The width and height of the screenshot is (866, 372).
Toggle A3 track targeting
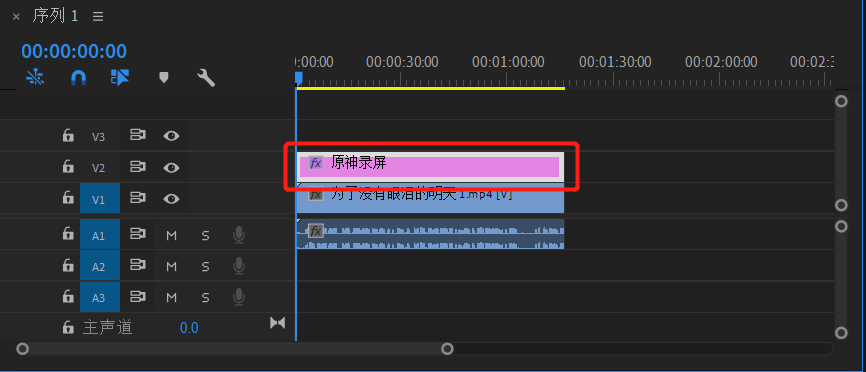(x=100, y=298)
